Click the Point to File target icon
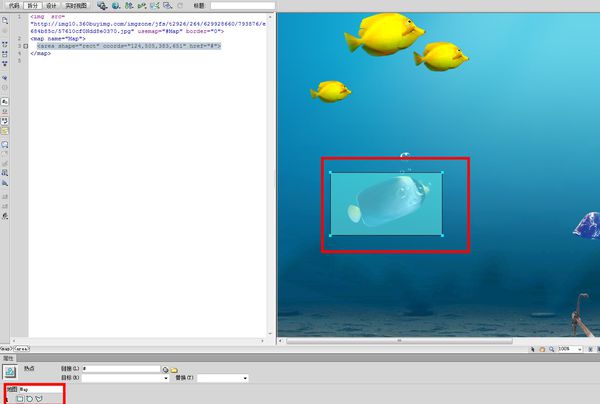 click(x=165, y=370)
